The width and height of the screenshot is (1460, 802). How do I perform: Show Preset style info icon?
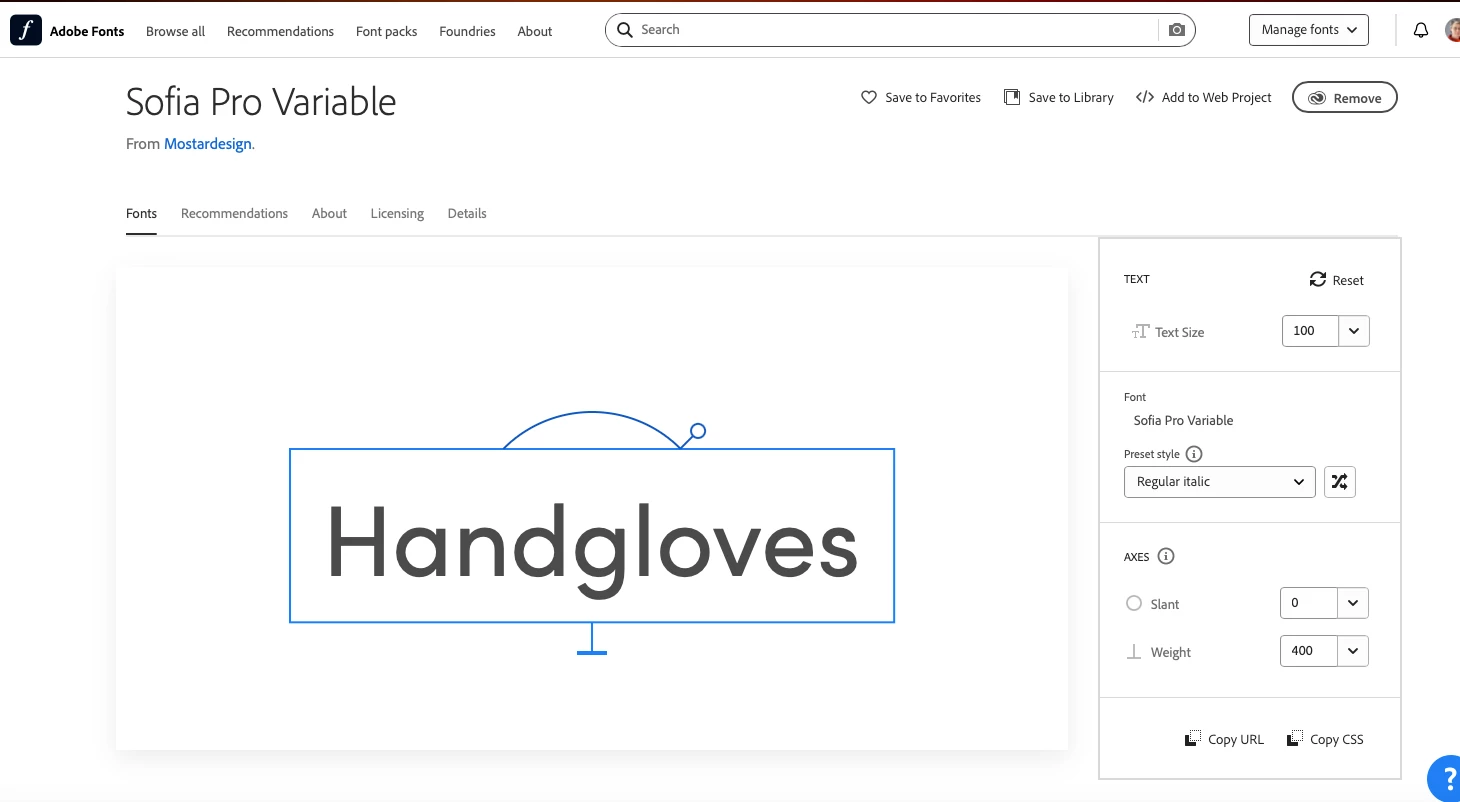(1194, 454)
